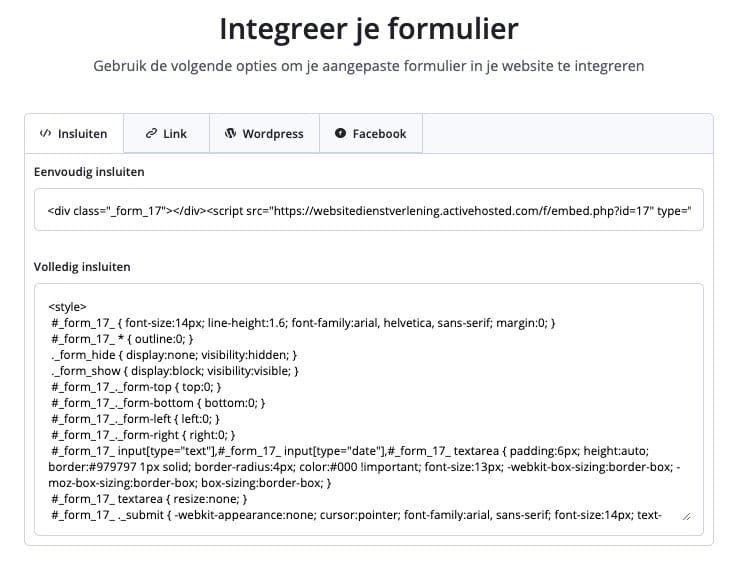Open the Link tab
This screenshot has height=563, width=739.
point(166,133)
